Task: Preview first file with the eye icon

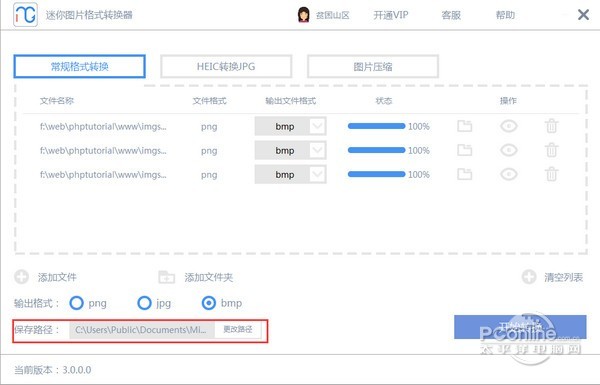Action: [509, 126]
